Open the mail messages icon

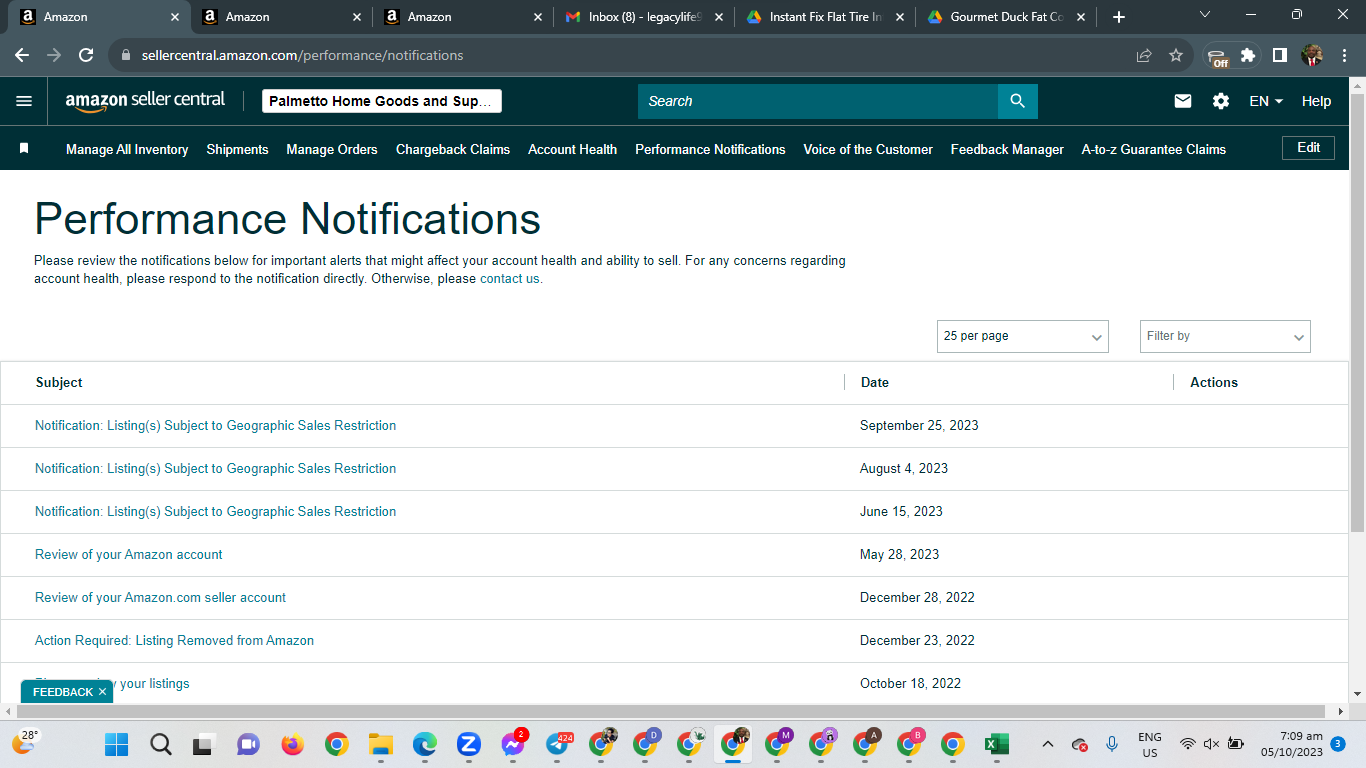point(1183,101)
